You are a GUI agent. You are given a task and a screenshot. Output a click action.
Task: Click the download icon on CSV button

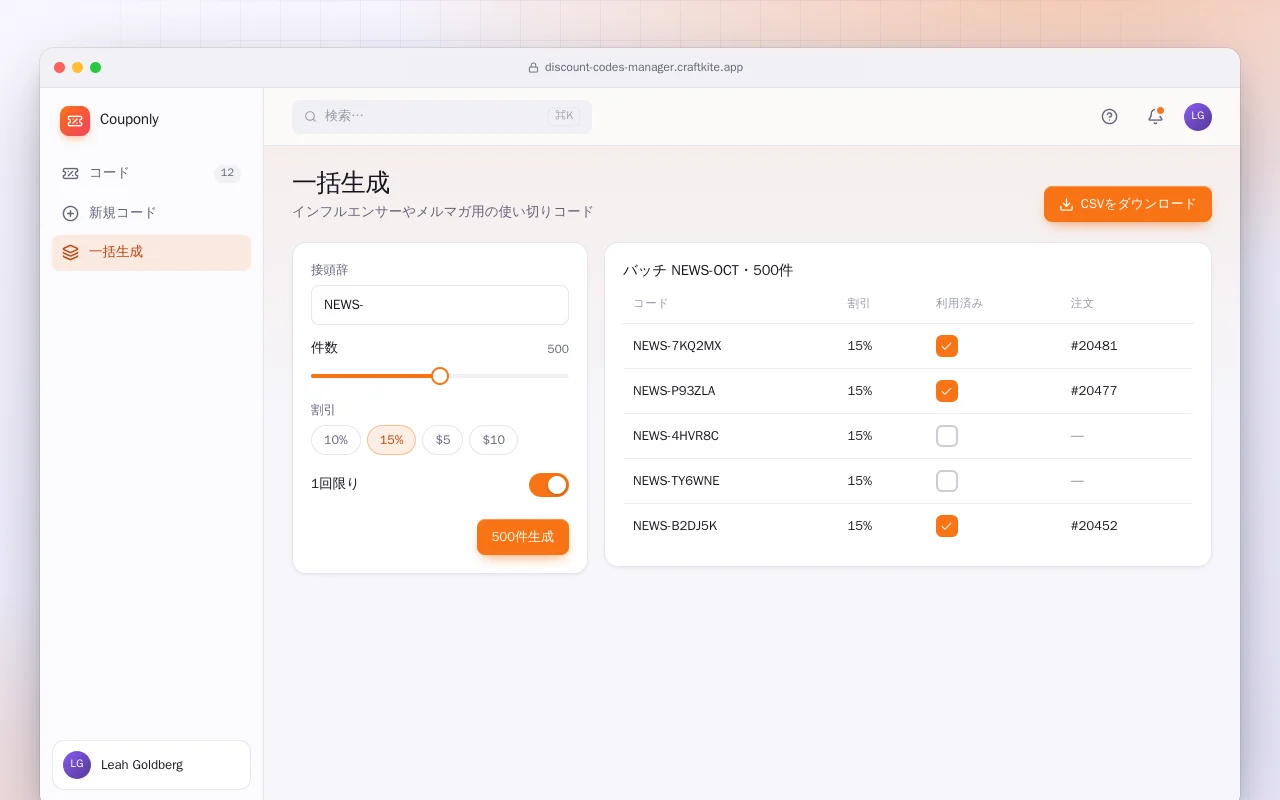tap(1066, 204)
